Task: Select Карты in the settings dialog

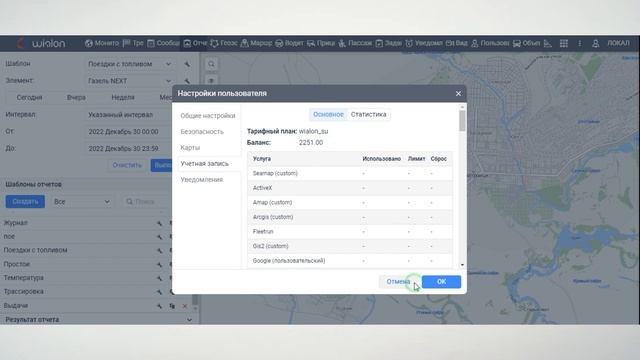Action: tap(190, 148)
